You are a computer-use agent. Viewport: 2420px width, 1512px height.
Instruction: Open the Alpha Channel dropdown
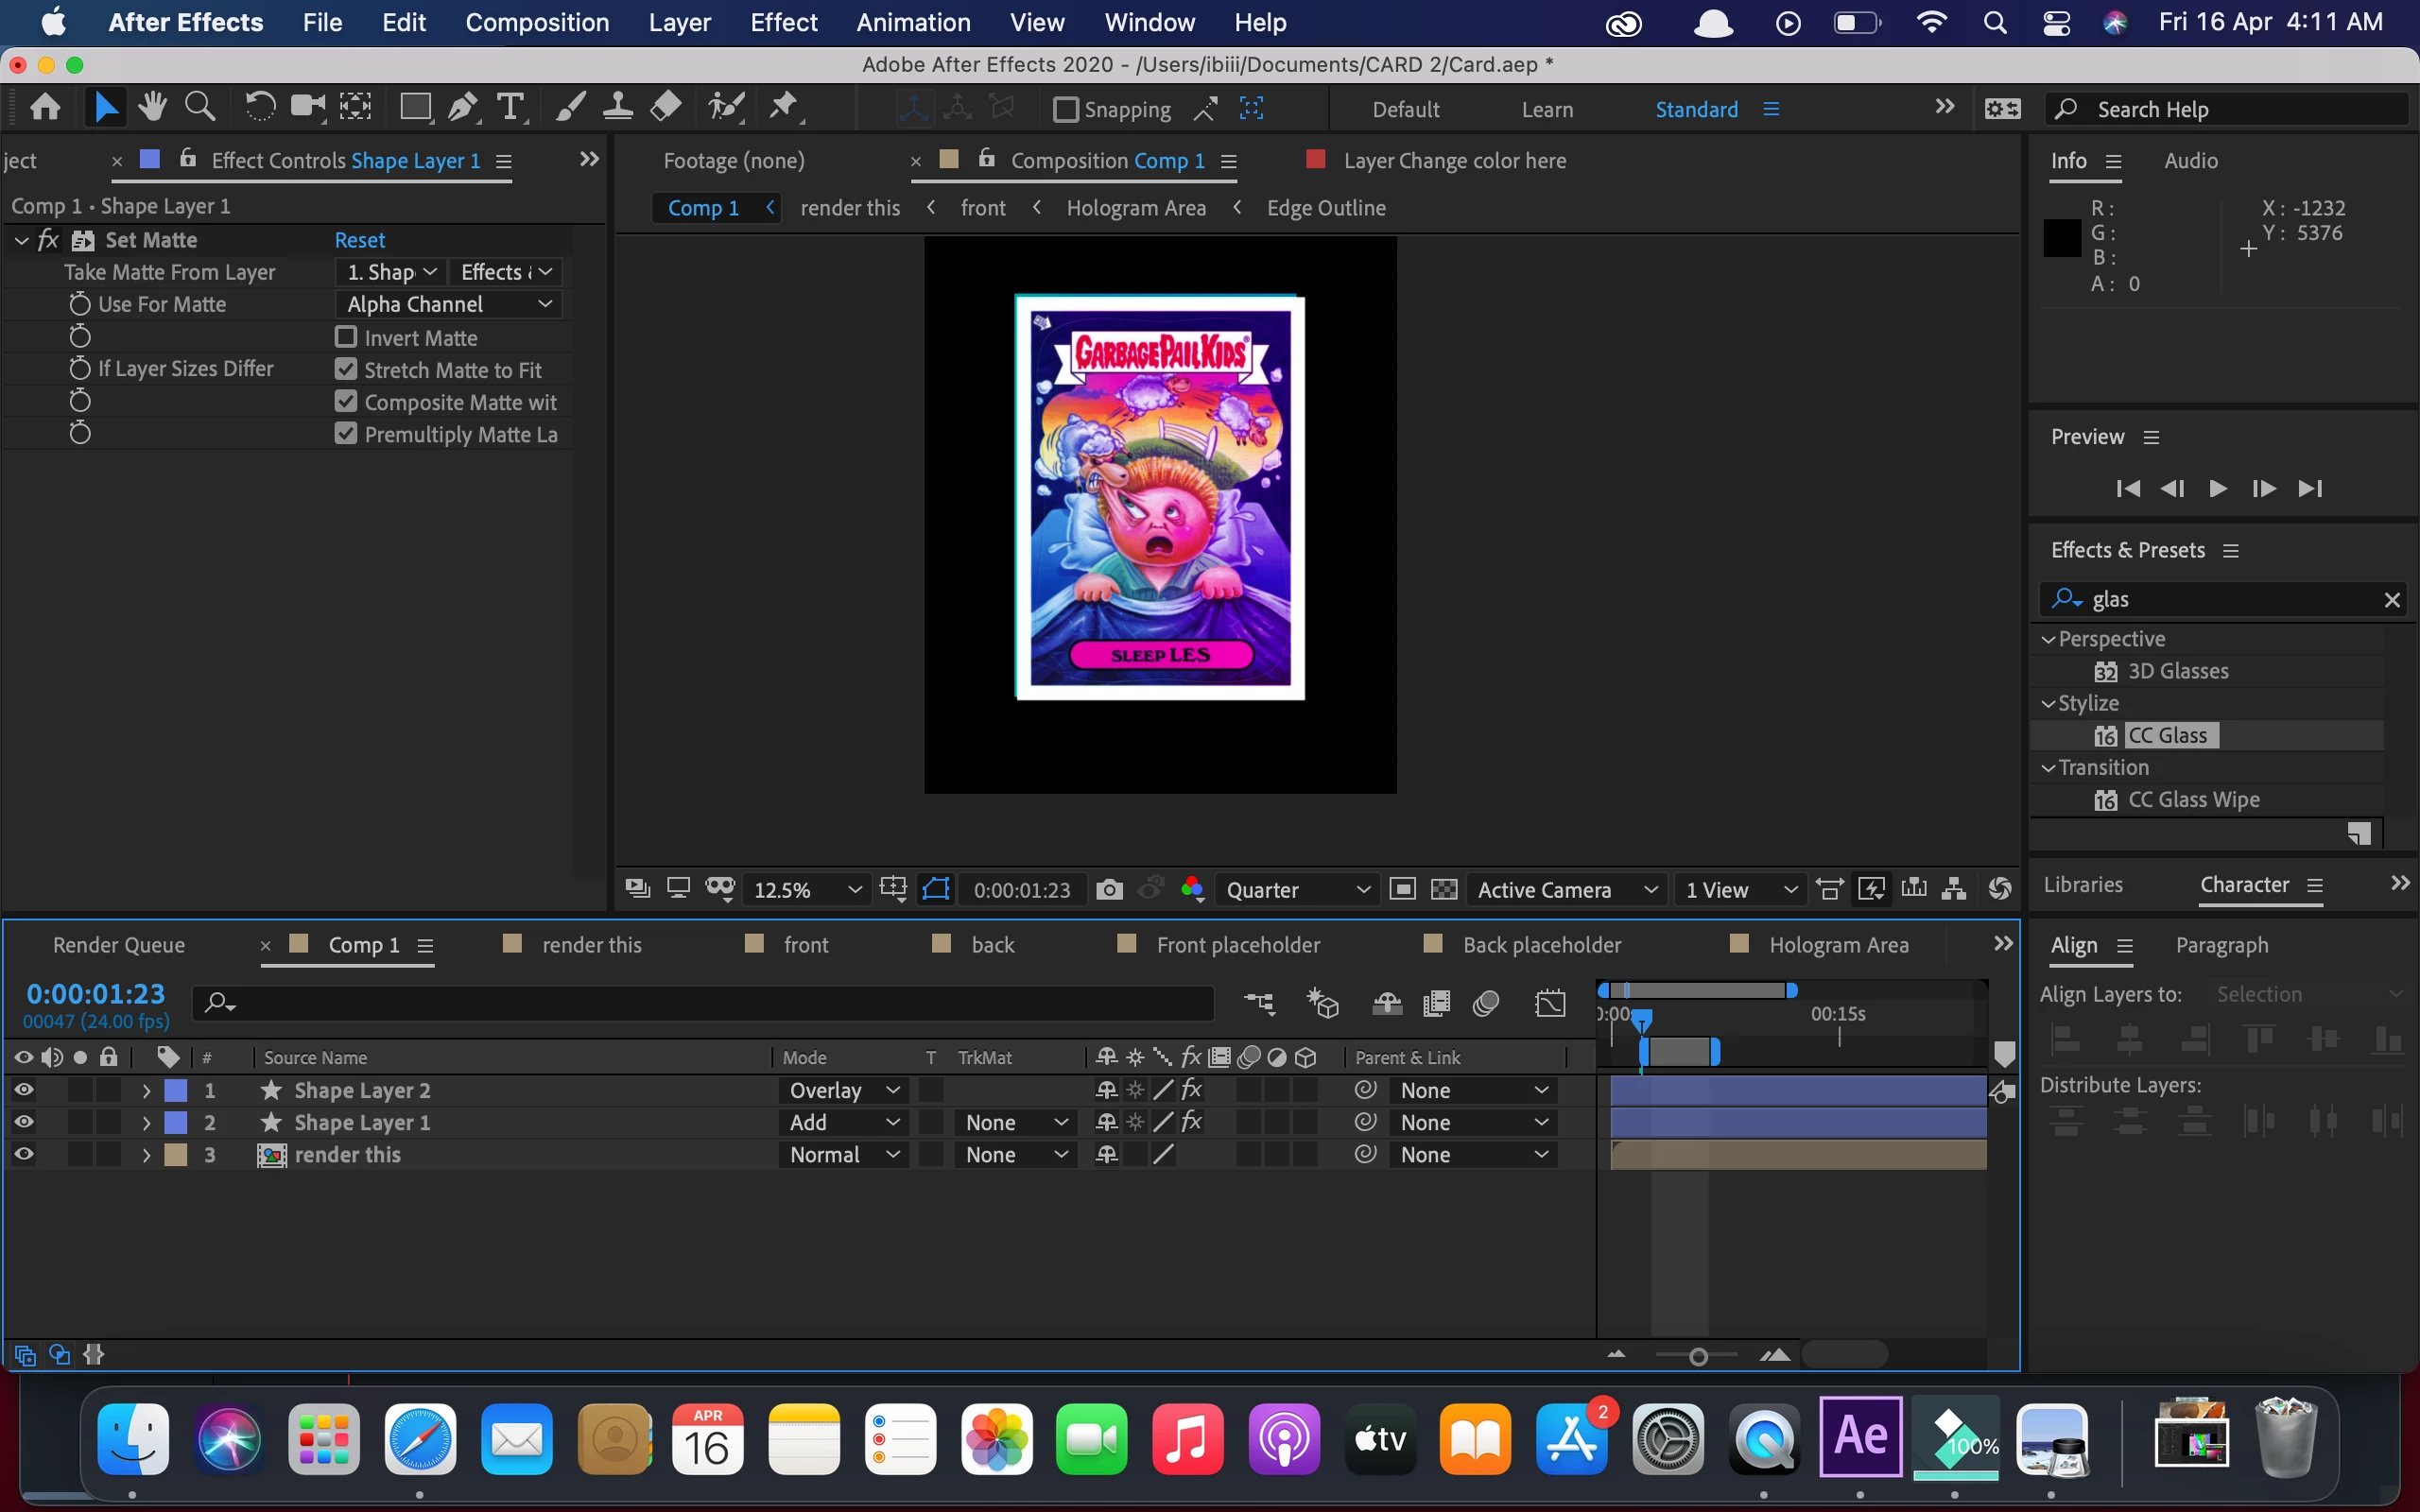(x=448, y=304)
